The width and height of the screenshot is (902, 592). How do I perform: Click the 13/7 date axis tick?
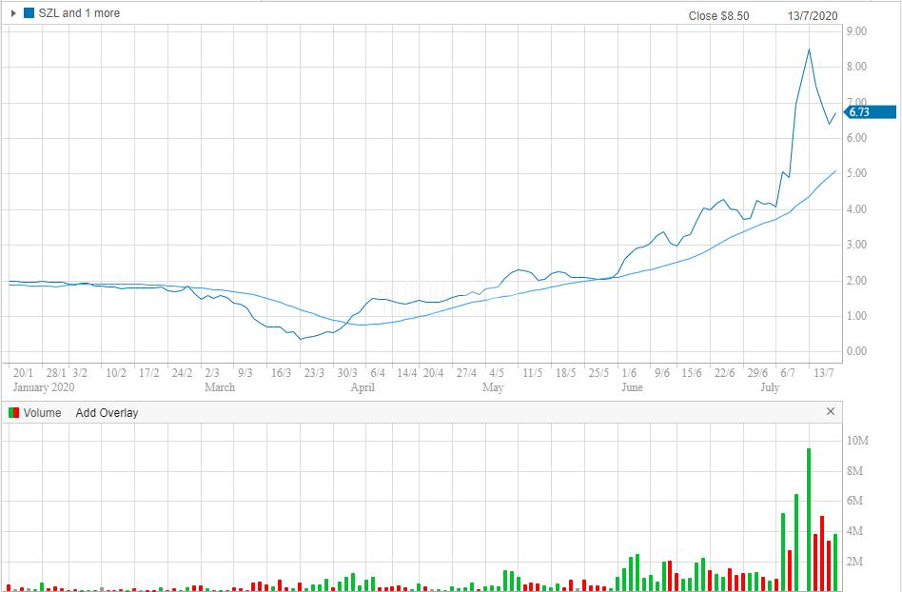pyautogui.click(x=826, y=373)
